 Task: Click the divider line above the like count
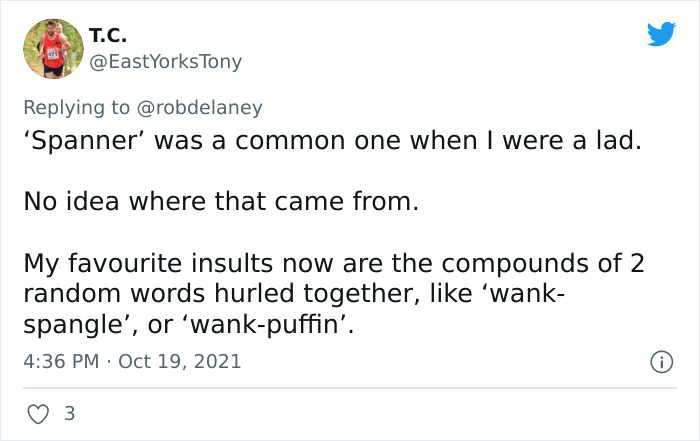350,388
